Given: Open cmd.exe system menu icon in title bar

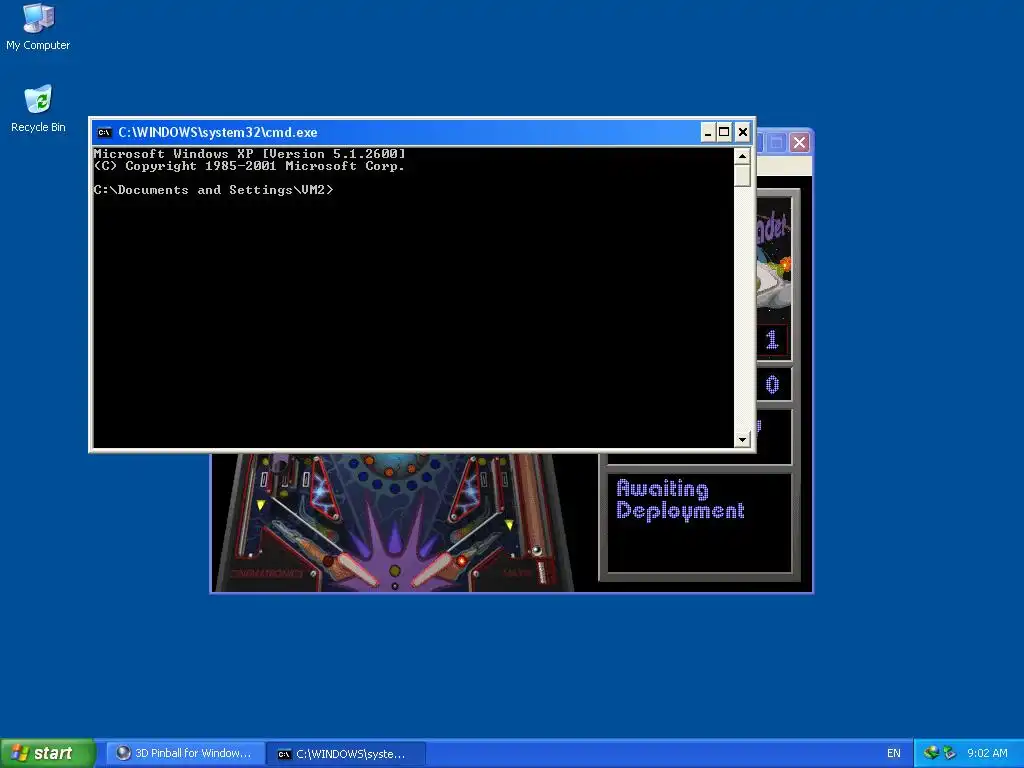Looking at the screenshot, I should 104,133.
